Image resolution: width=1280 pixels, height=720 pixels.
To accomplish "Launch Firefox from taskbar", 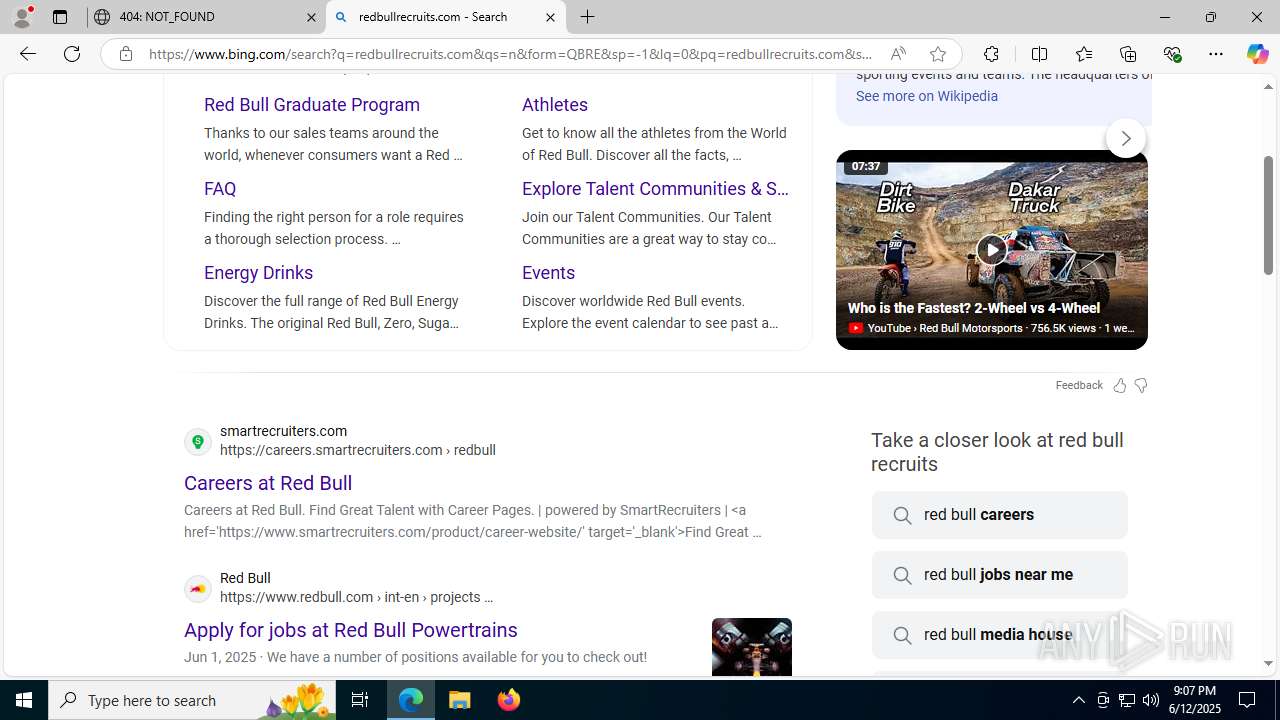I will pos(509,700).
